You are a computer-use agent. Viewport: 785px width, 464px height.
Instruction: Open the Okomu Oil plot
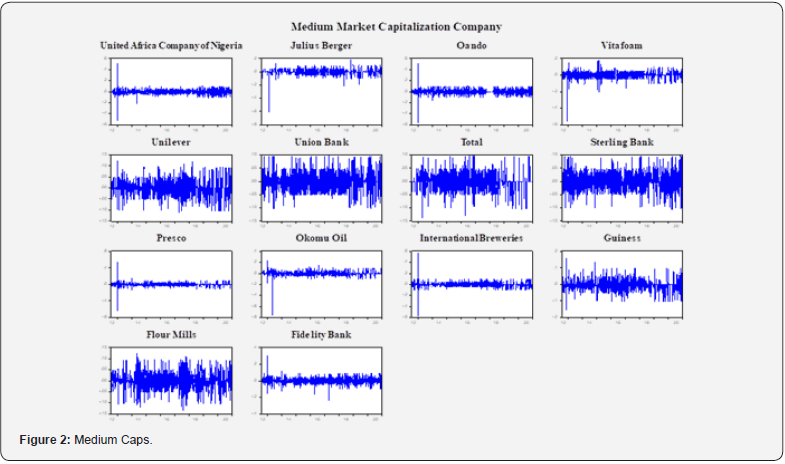click(x=321, y=283)
